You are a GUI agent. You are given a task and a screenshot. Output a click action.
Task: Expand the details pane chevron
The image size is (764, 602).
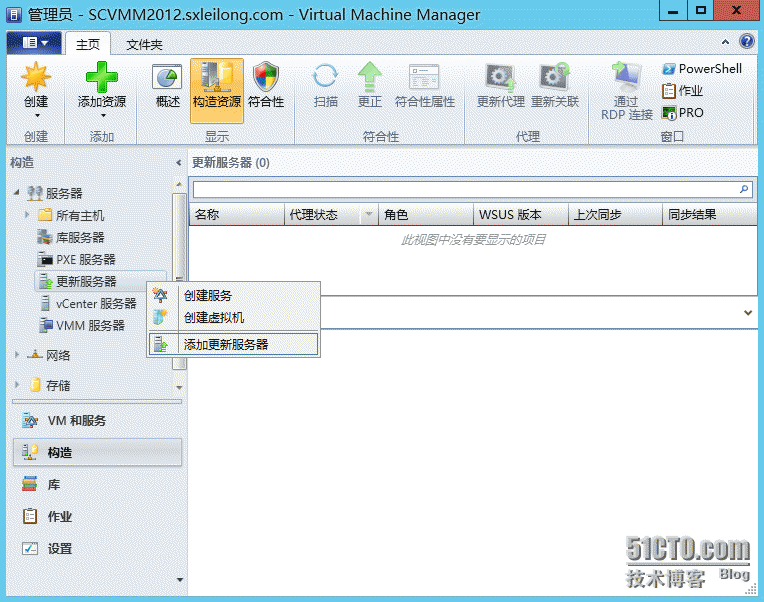pos(748,313)
